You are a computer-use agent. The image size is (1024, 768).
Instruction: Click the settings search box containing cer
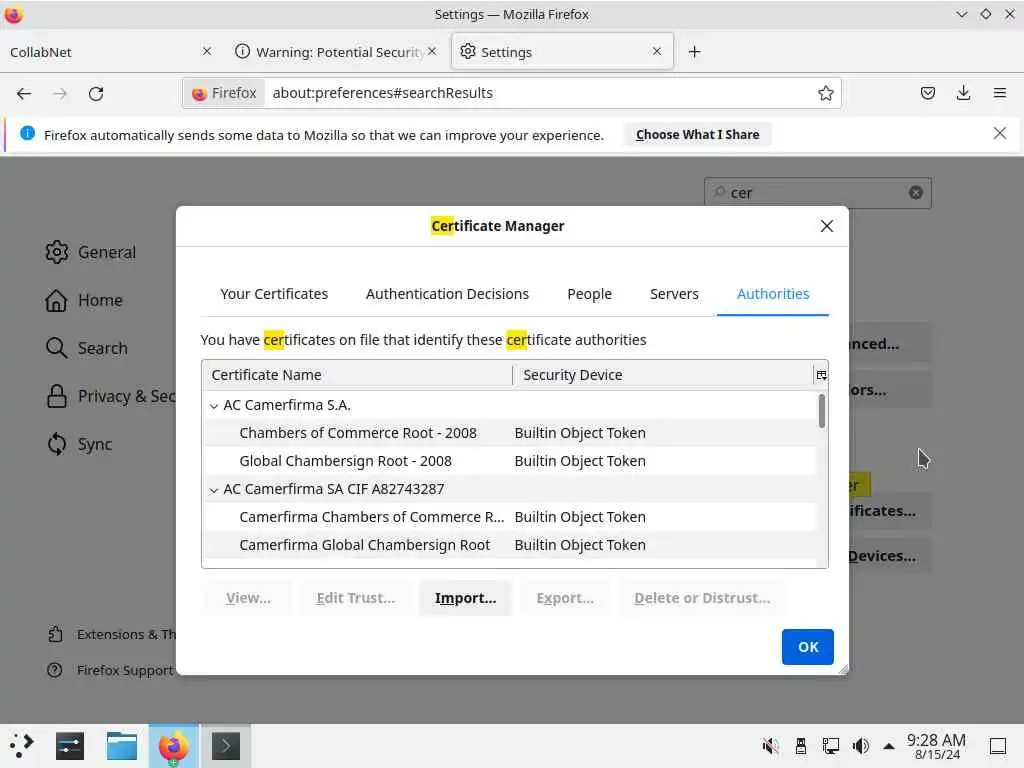(818, 193)
